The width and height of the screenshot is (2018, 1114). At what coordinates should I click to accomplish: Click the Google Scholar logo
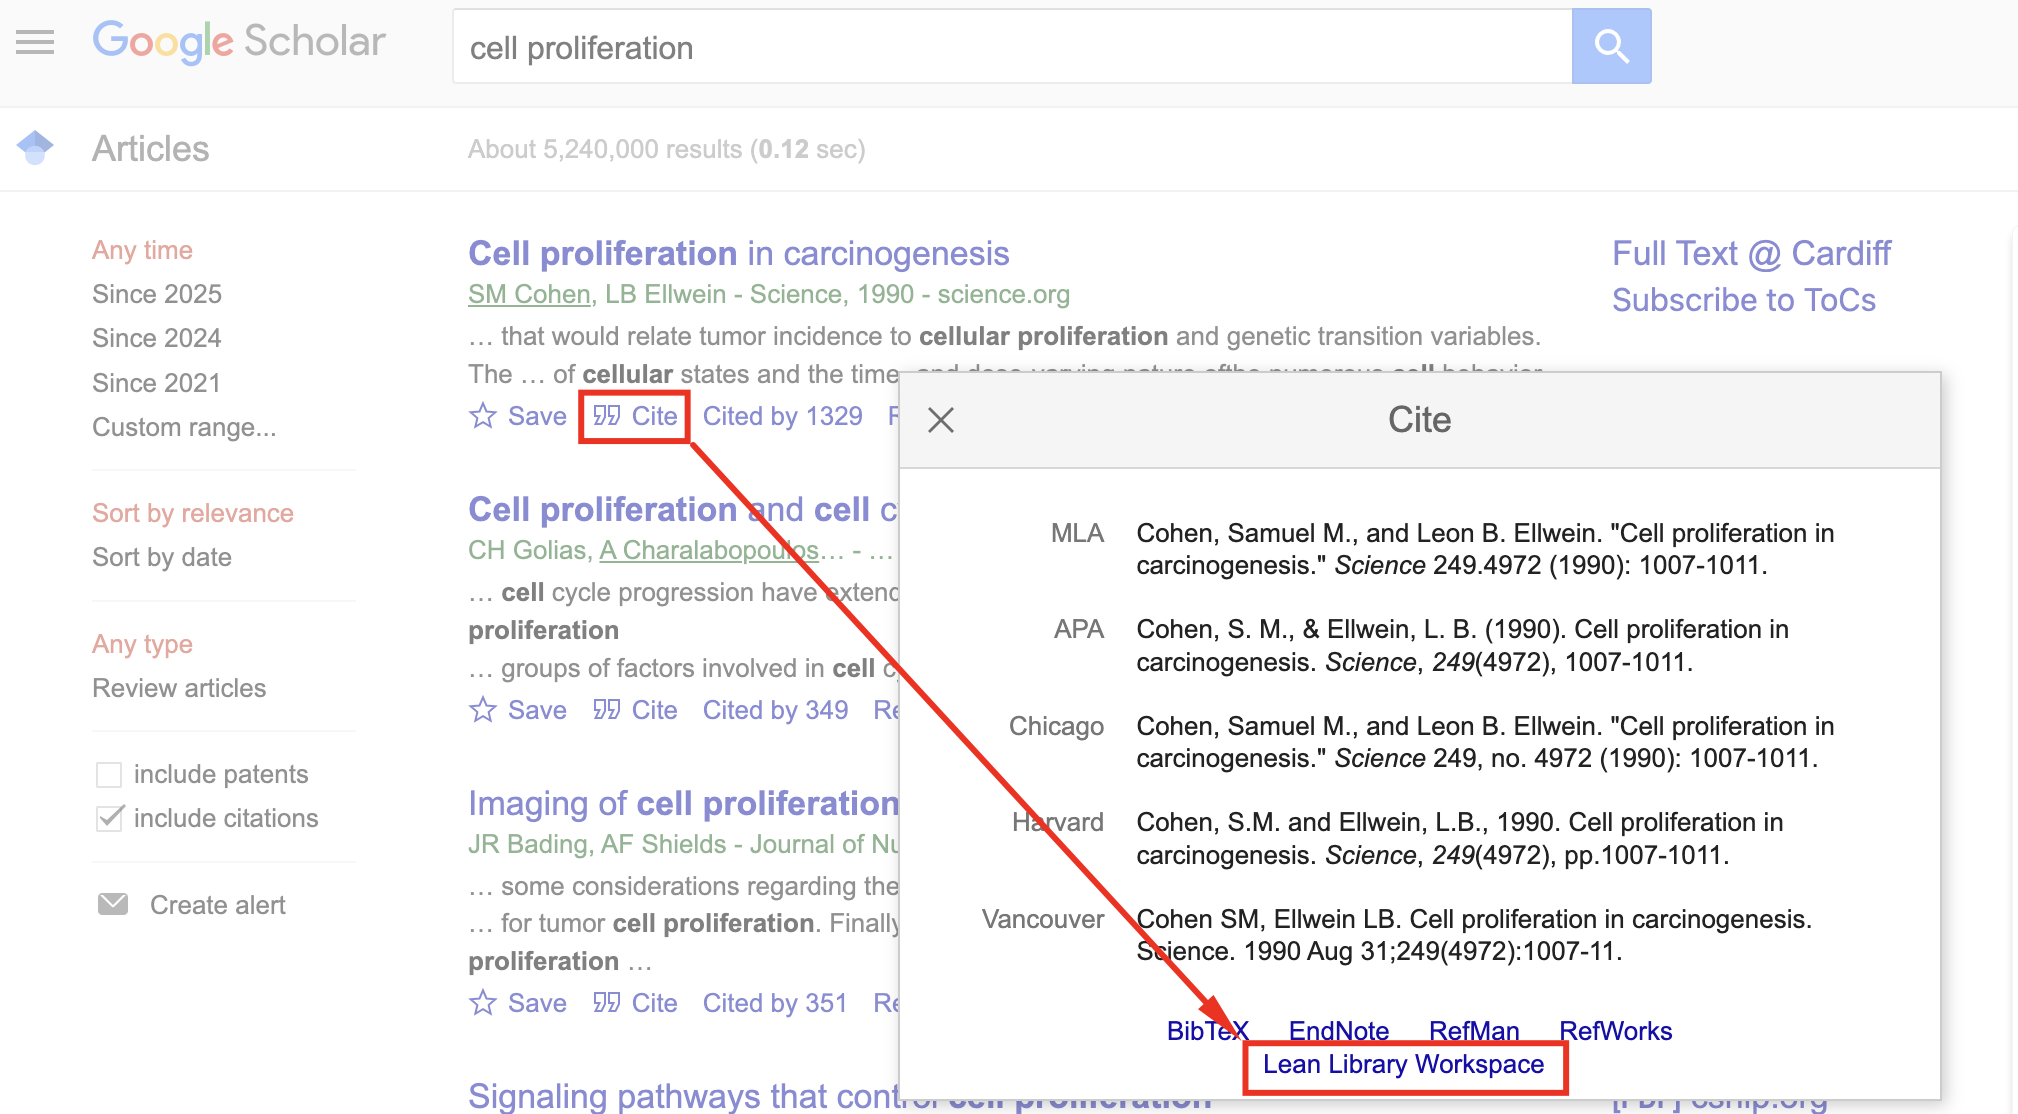239,43
